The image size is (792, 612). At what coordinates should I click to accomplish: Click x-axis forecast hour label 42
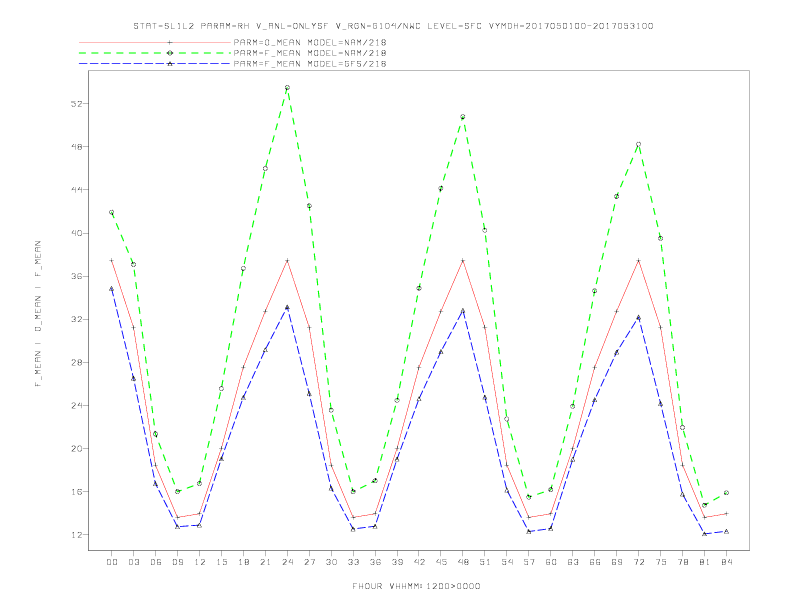[x=419, y=562]
